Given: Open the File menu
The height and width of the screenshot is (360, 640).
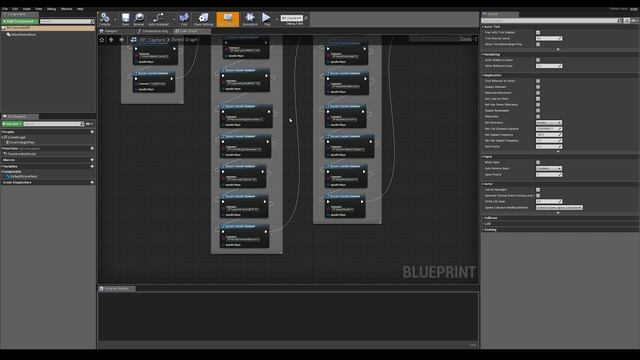Looking at the screenshot, I should (5, 9).
